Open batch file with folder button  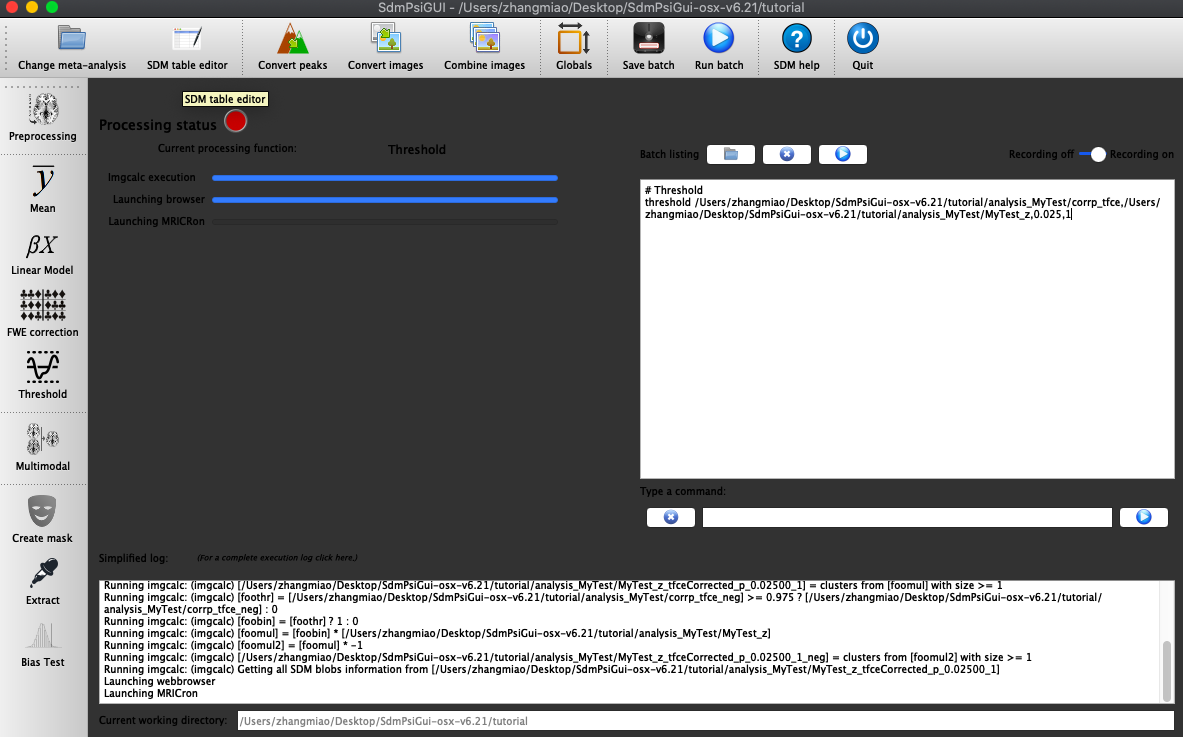point(730,154)
